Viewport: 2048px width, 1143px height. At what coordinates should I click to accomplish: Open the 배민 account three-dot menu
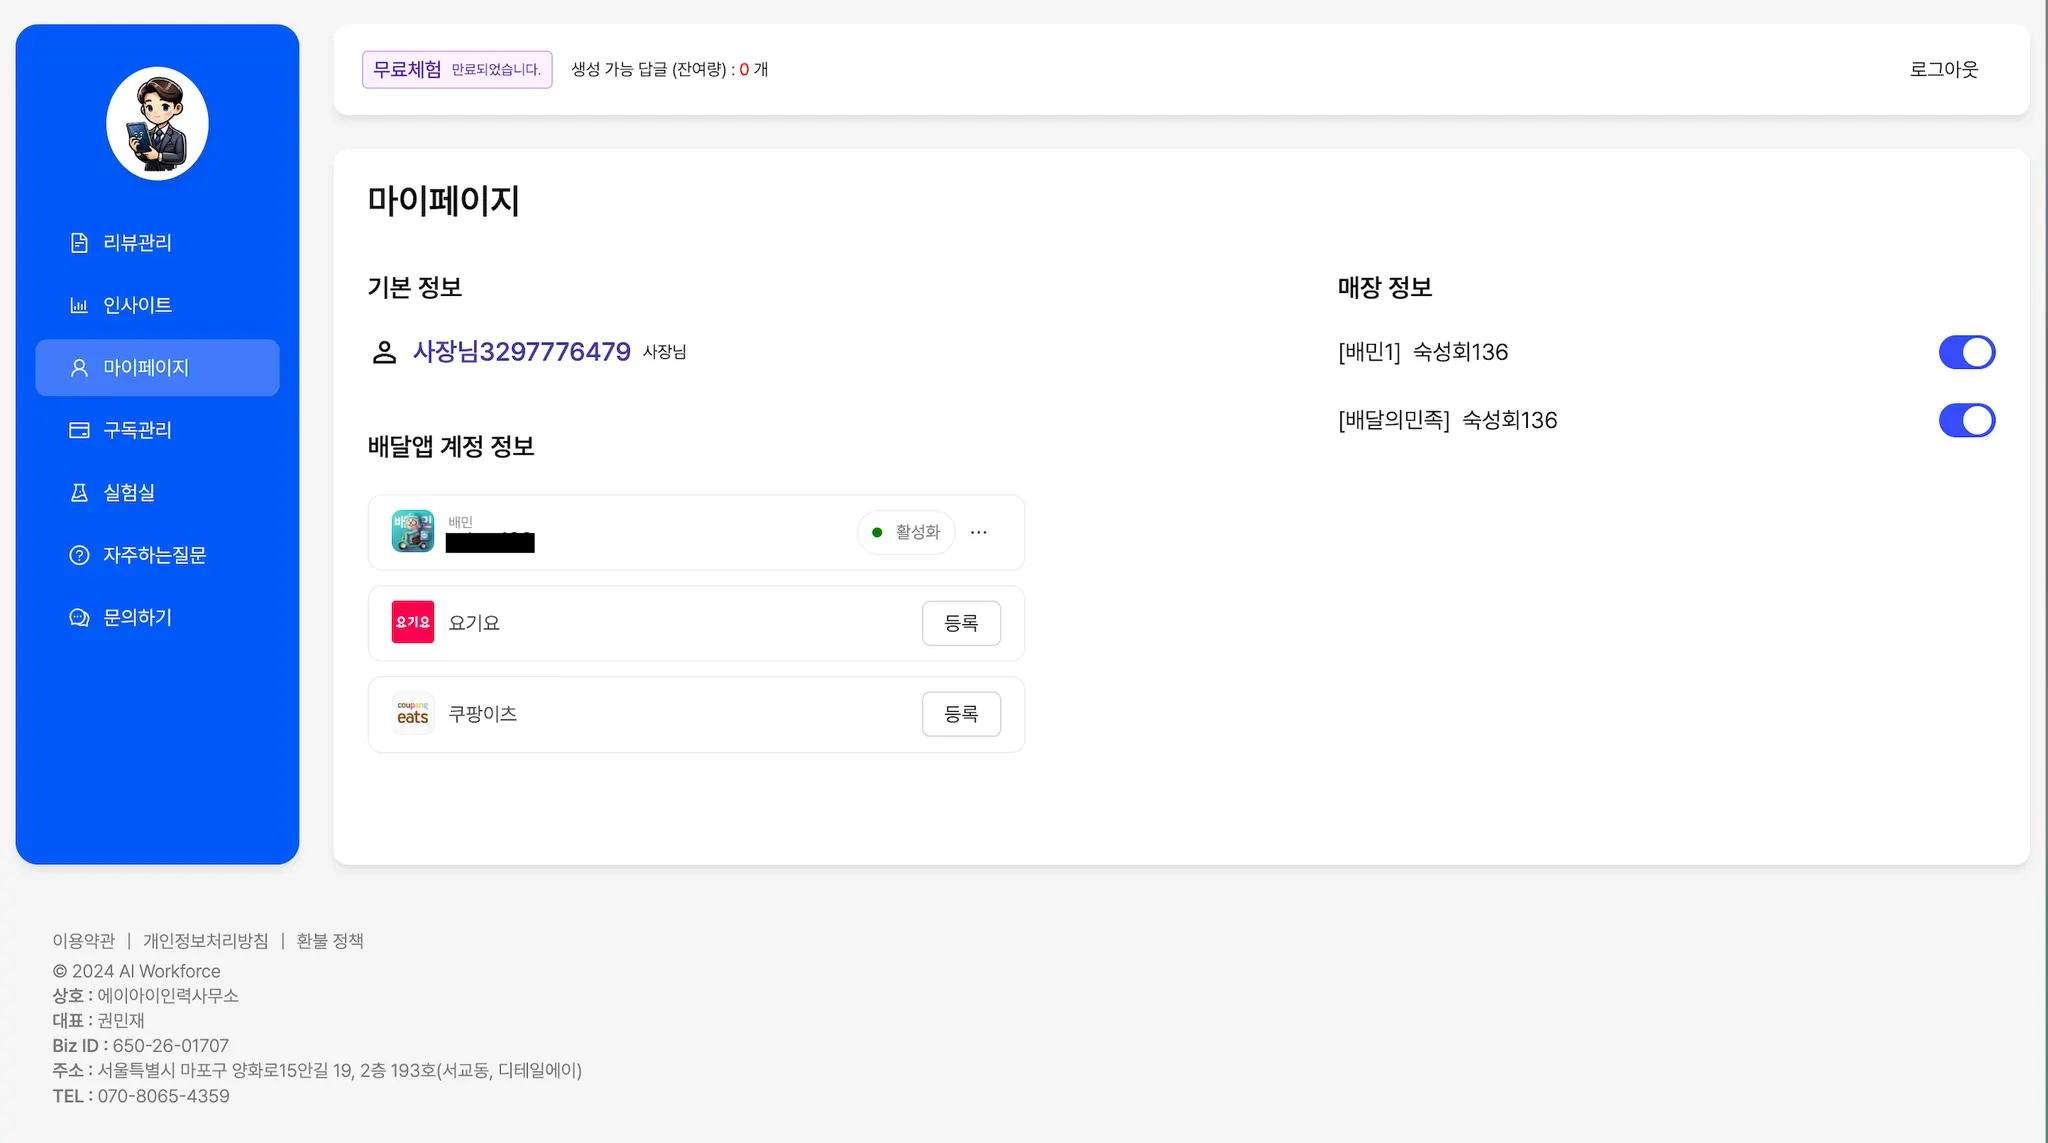click(978, 532)
